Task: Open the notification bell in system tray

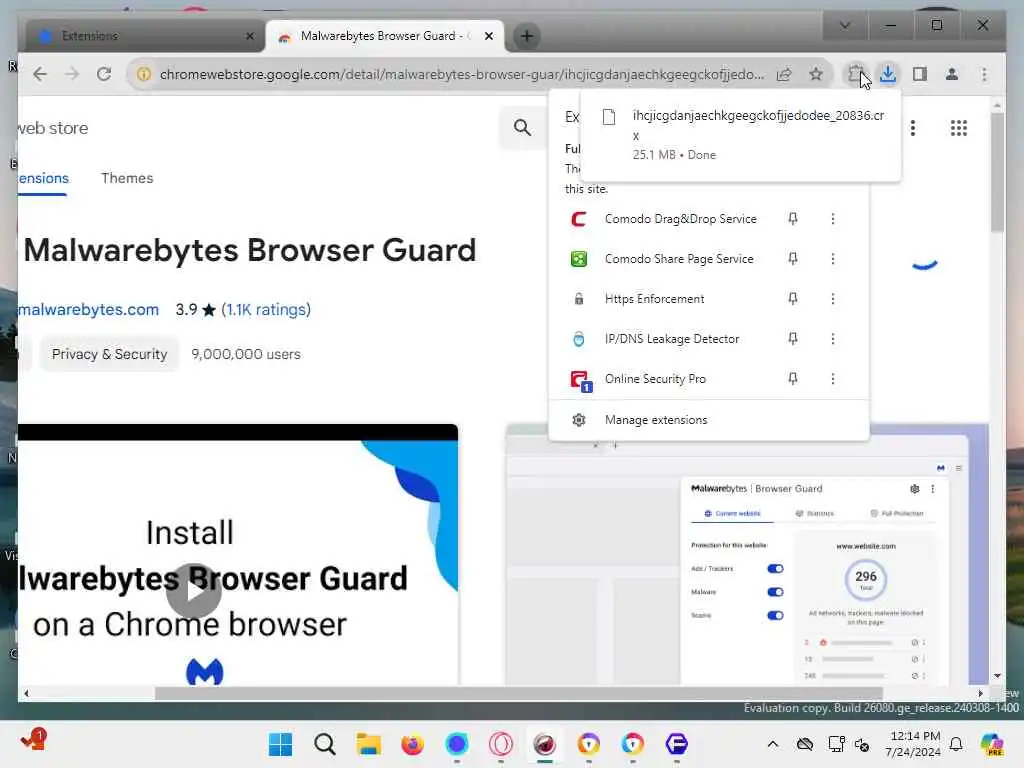Action: point(956,744)
